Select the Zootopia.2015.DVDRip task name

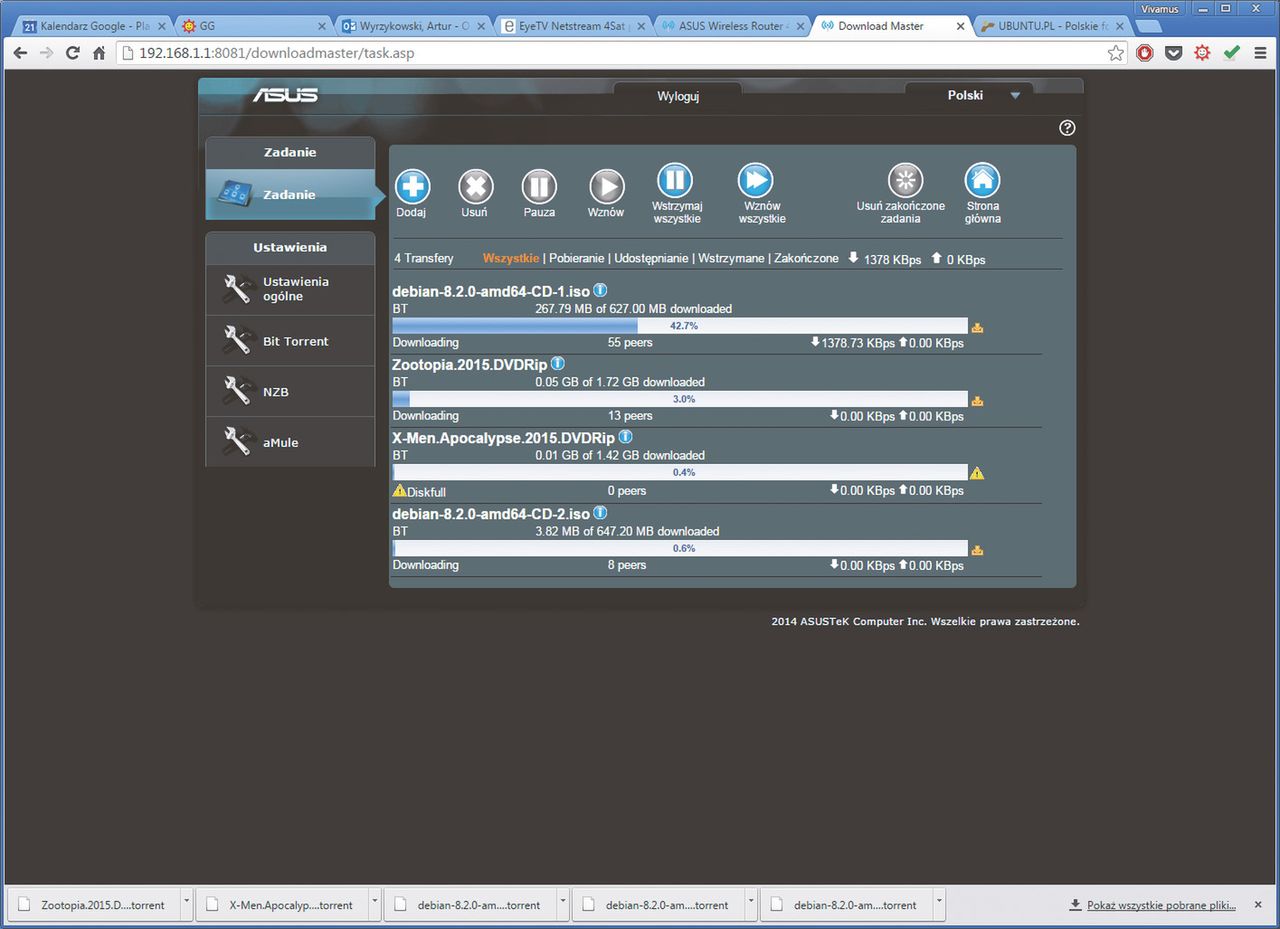tap(470, 365)
